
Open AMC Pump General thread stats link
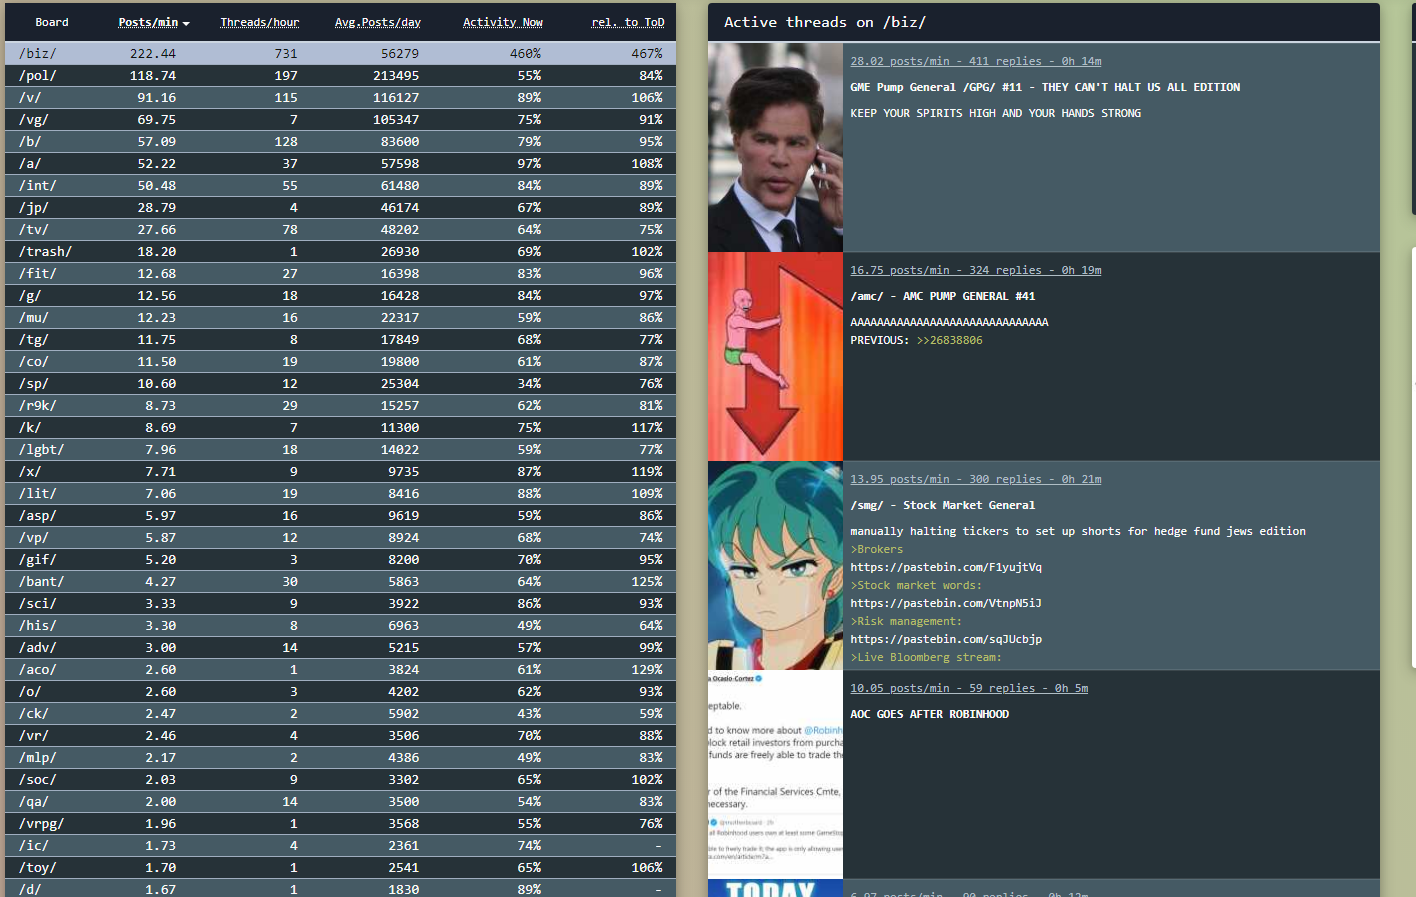click(x=976, y=270)
